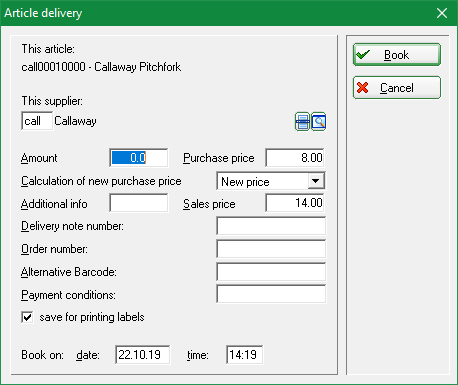Select the Book on date field
Image resolution: width=458 pixels, height=385 pixels.
click(143, 355)
